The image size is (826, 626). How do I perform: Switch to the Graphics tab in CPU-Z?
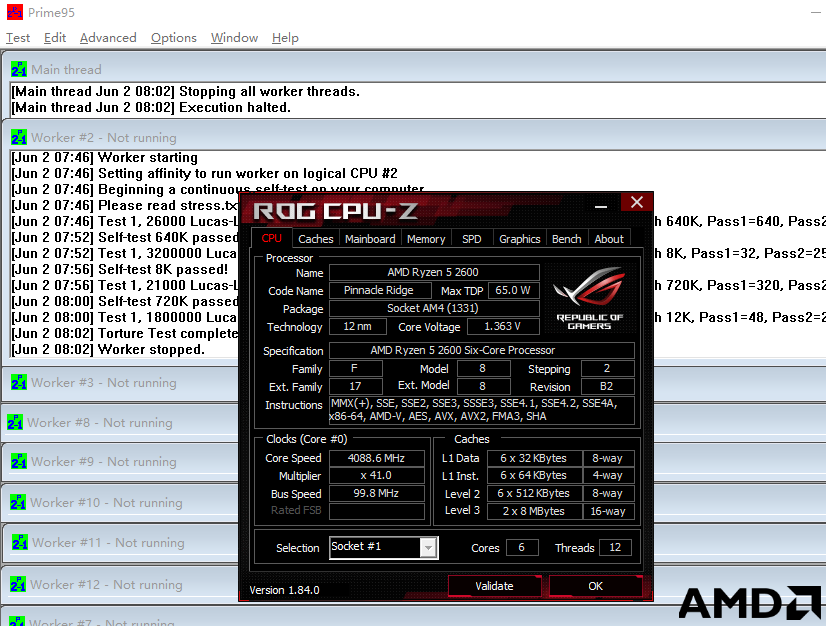(519, 239)
